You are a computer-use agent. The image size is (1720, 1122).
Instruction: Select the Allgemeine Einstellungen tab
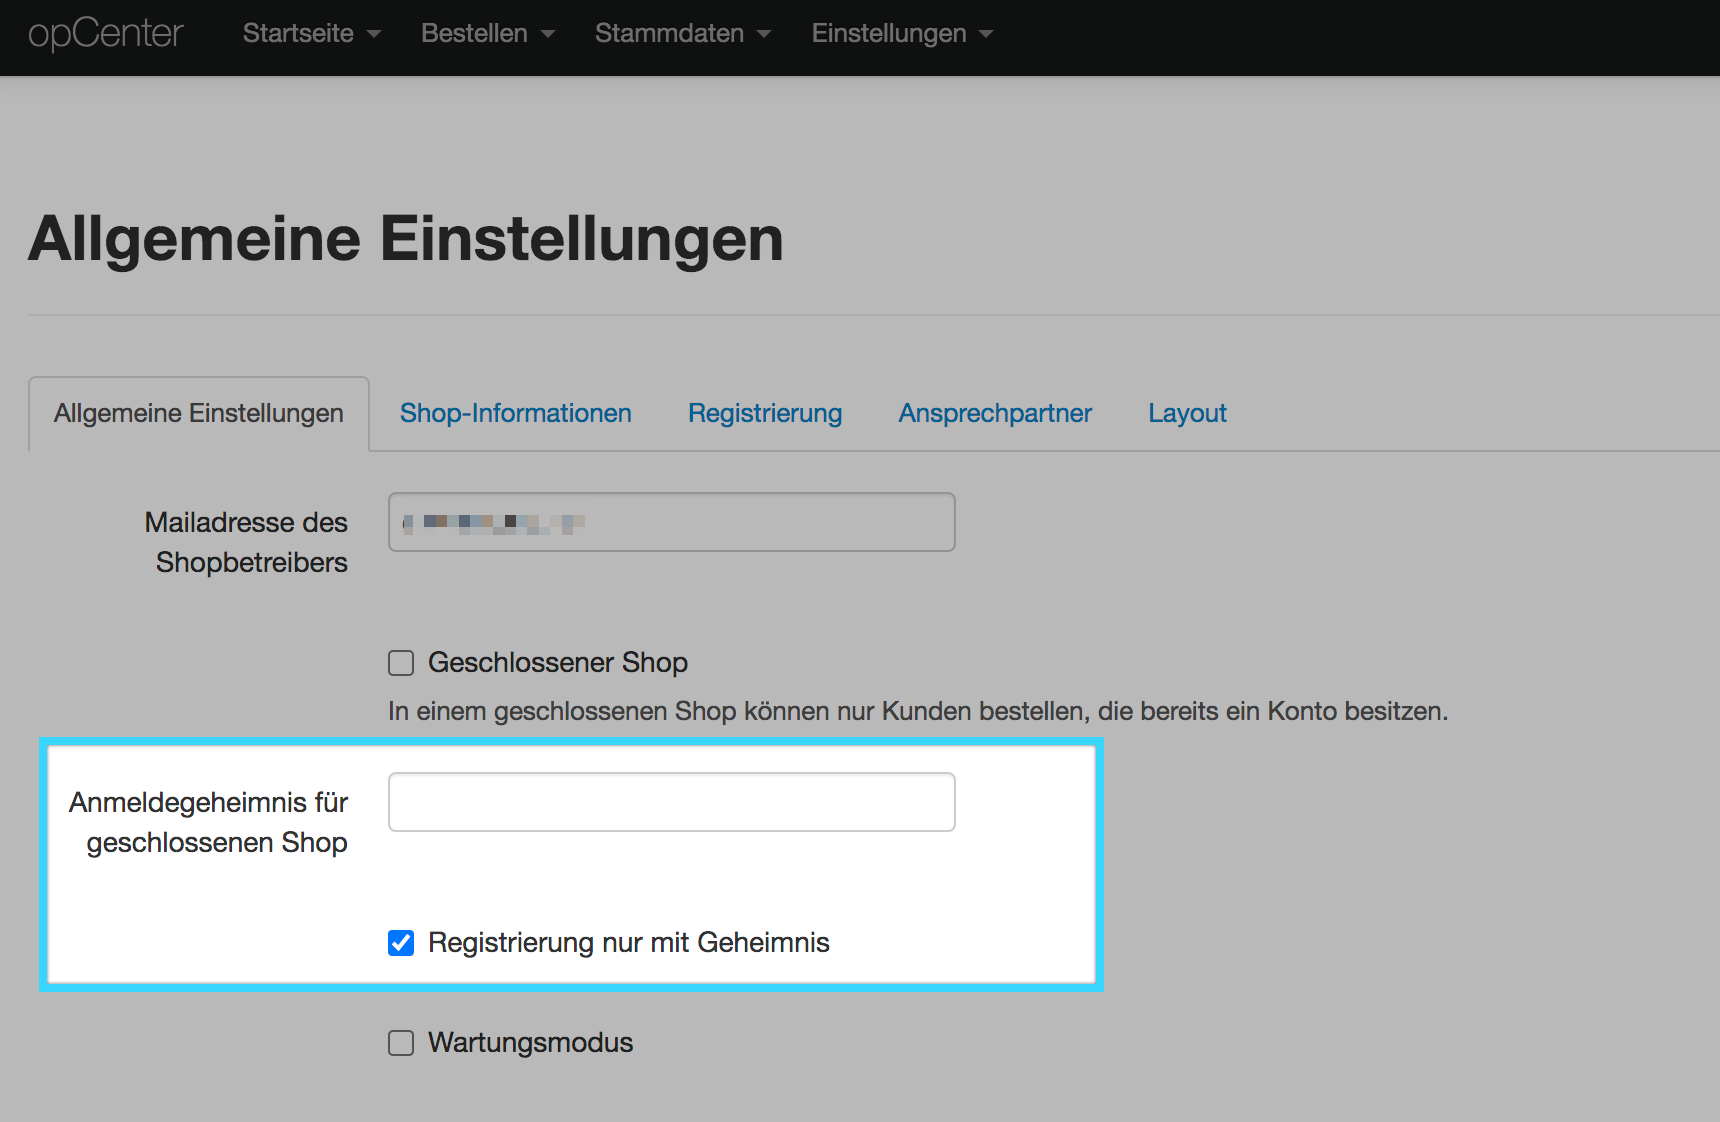[199, 413]
